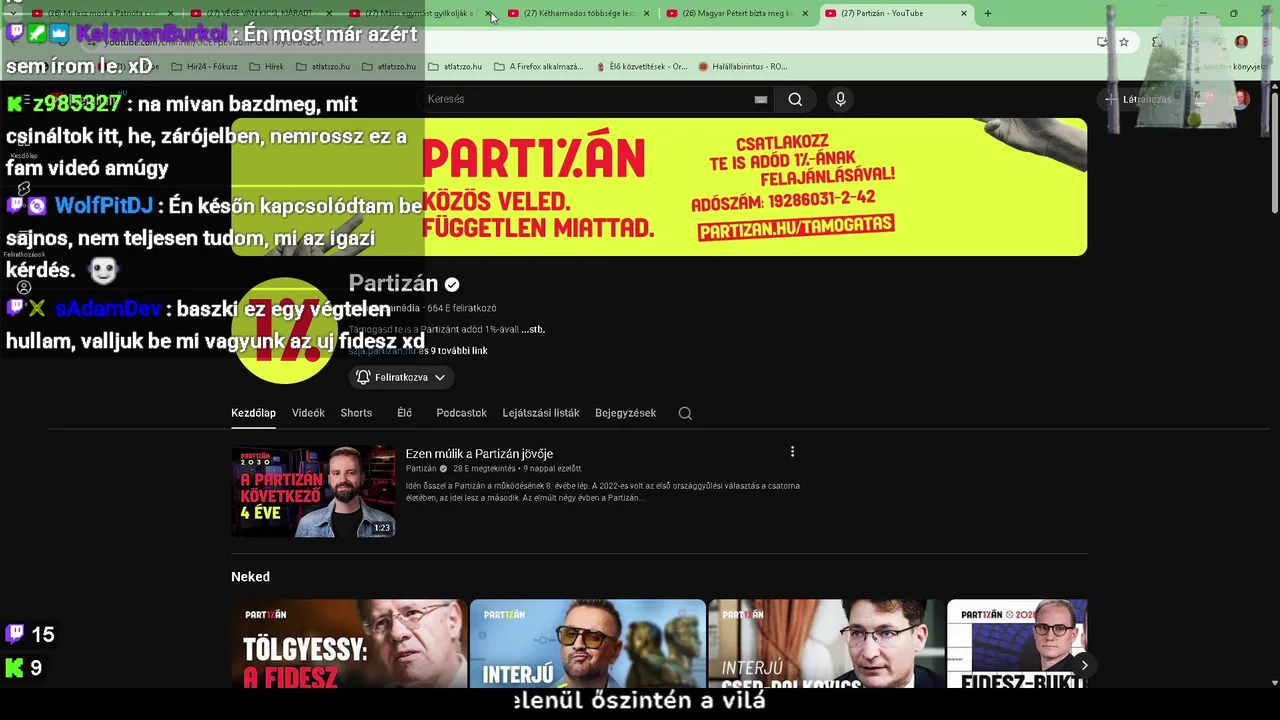Expand the Feliratkozva subscription dropdown
The image size is (1280, 720).
point(401,377)
